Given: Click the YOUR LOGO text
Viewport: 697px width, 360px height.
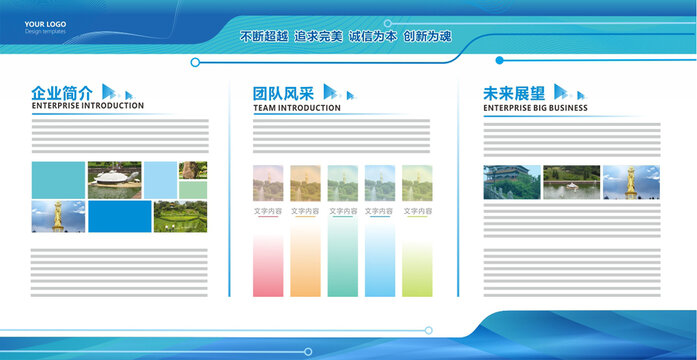Looking at the screenshot, I should pyautogui.click(x=45, y=24).
